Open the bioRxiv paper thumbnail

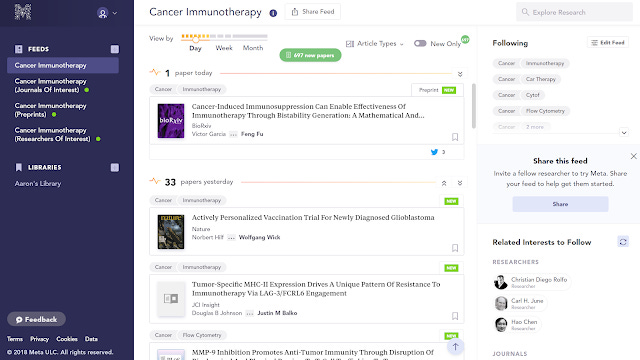tap(171, 121)
